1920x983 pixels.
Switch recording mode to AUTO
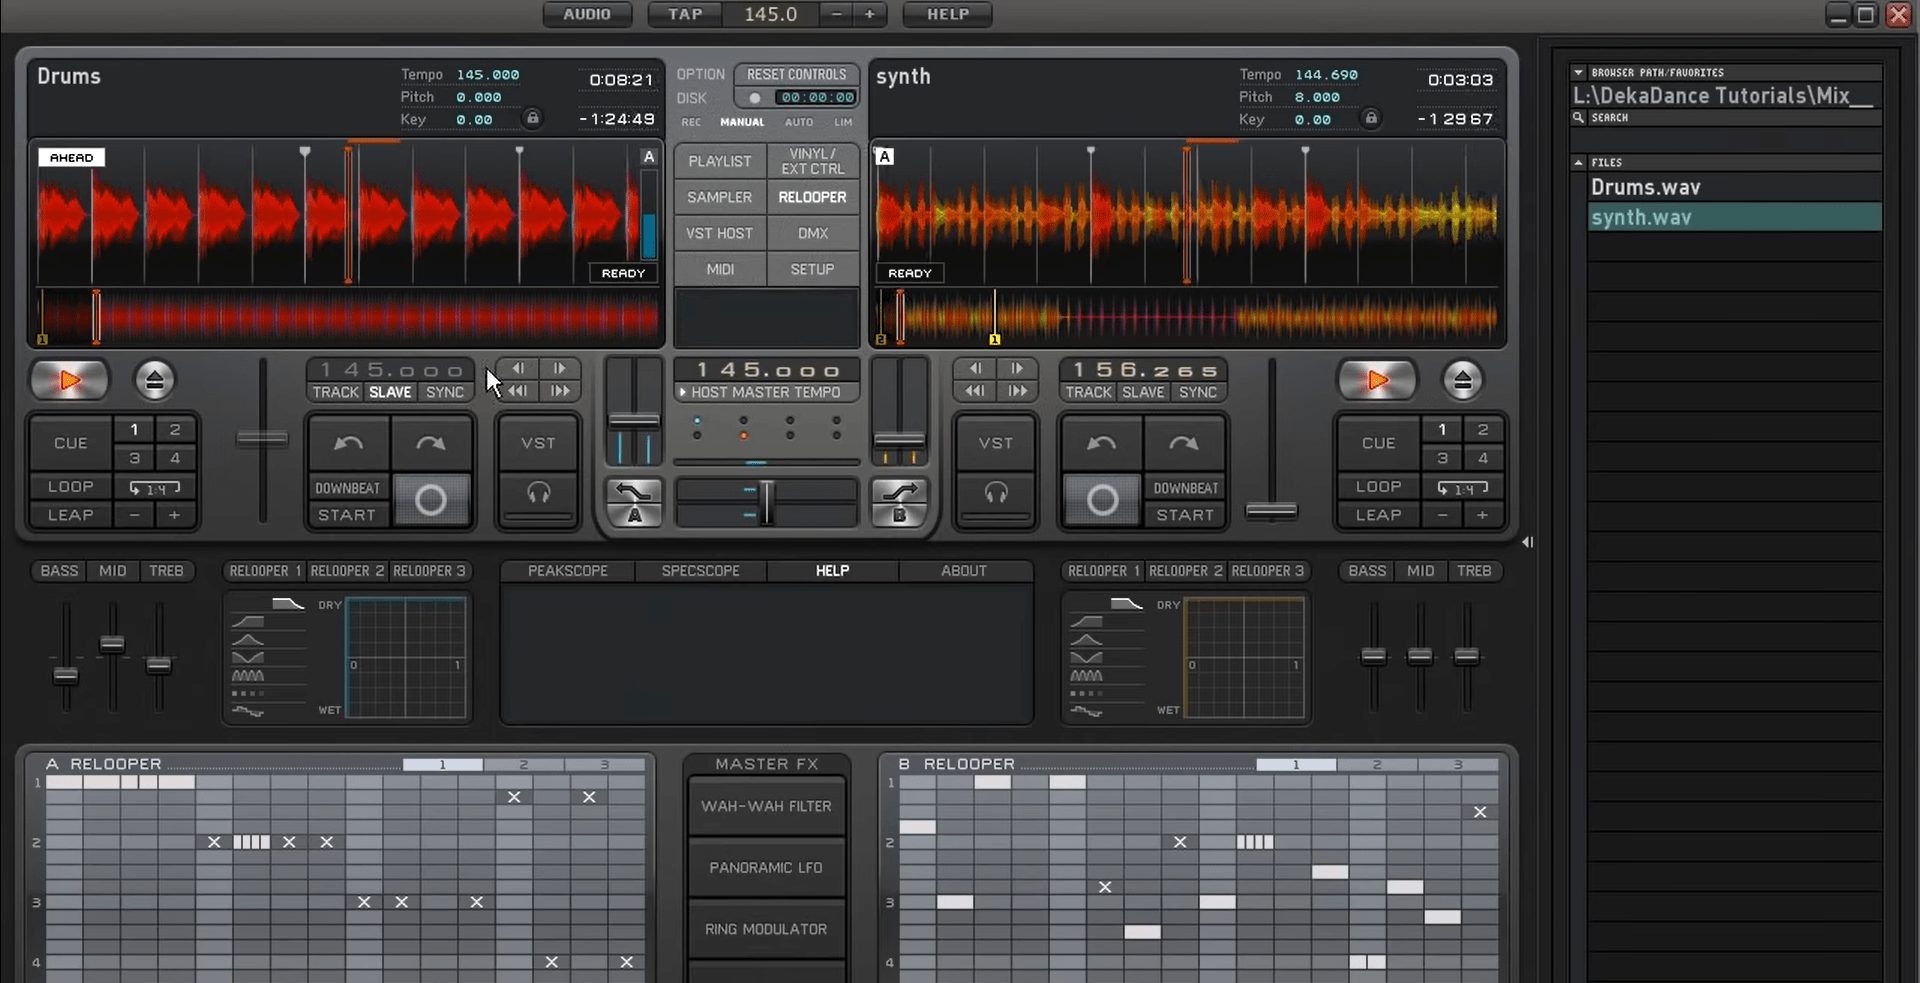pos(799,121)
